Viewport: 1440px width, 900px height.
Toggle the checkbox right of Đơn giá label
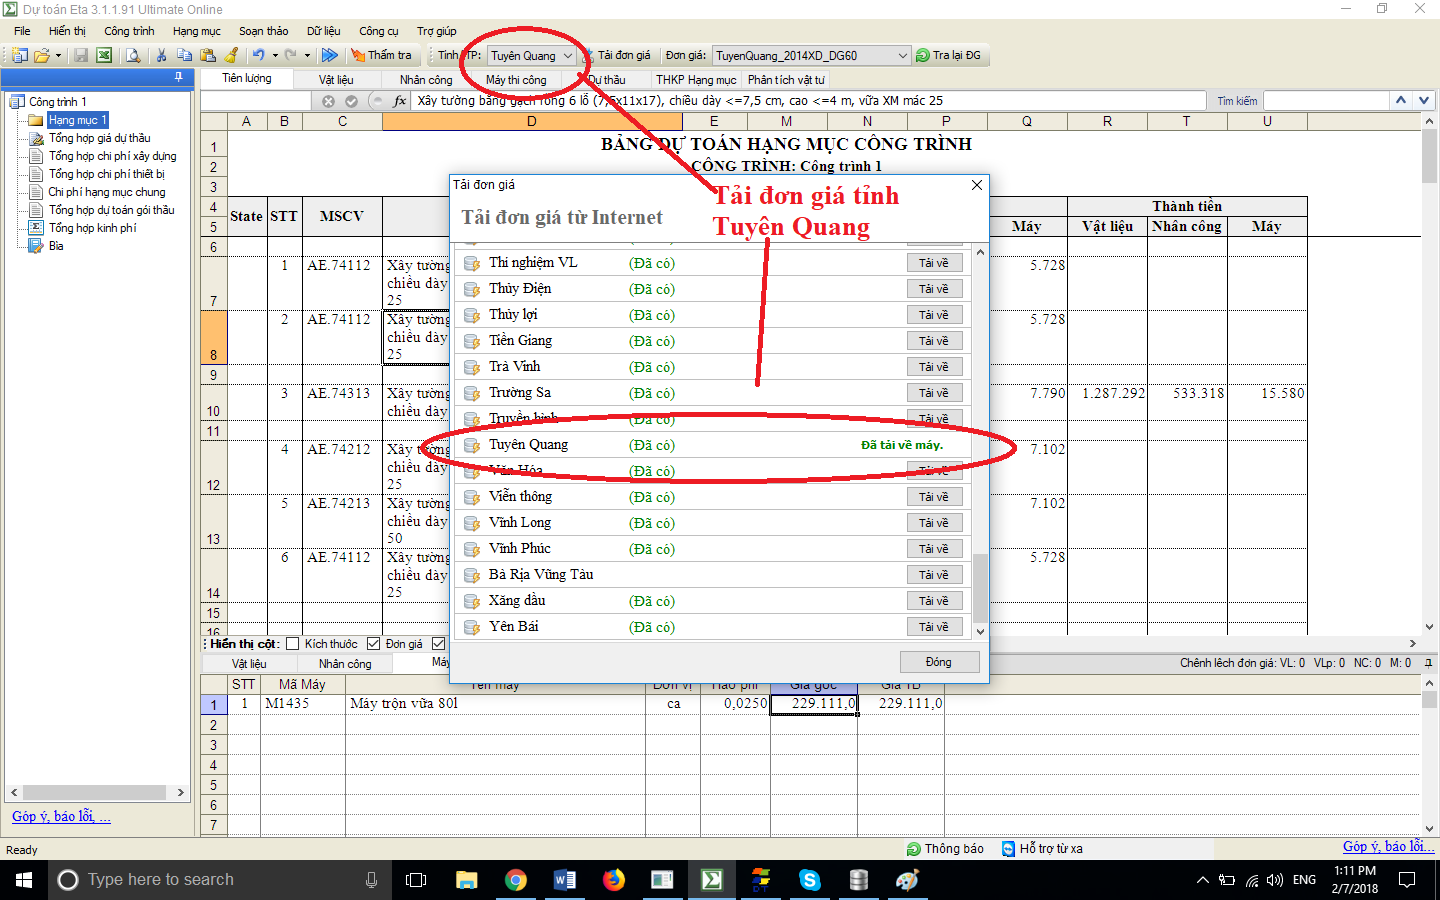click(x=438, y=644)
